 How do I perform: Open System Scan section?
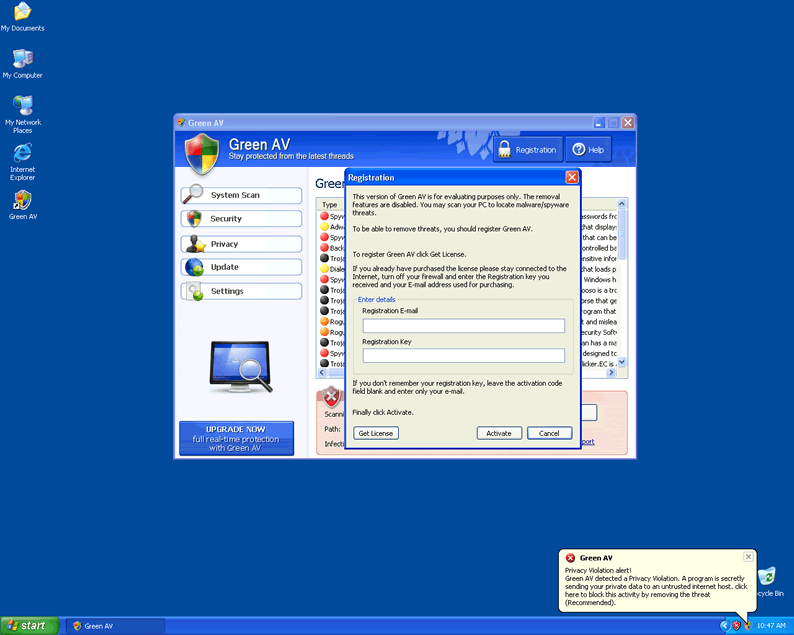[241, 195]
